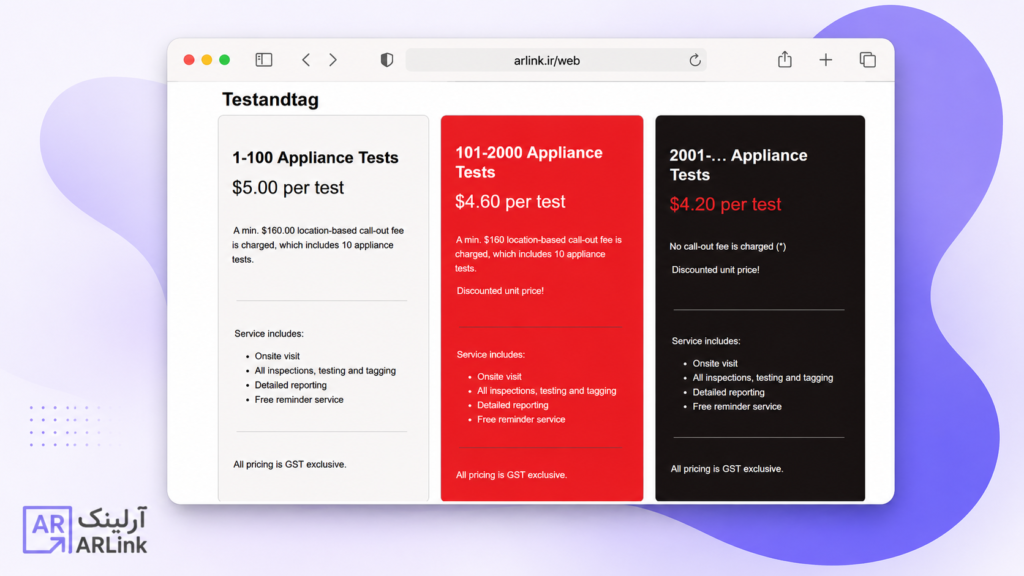1024x576 pixels.
Task: Click 'Onsite visit' in red card
Action: 499,376
